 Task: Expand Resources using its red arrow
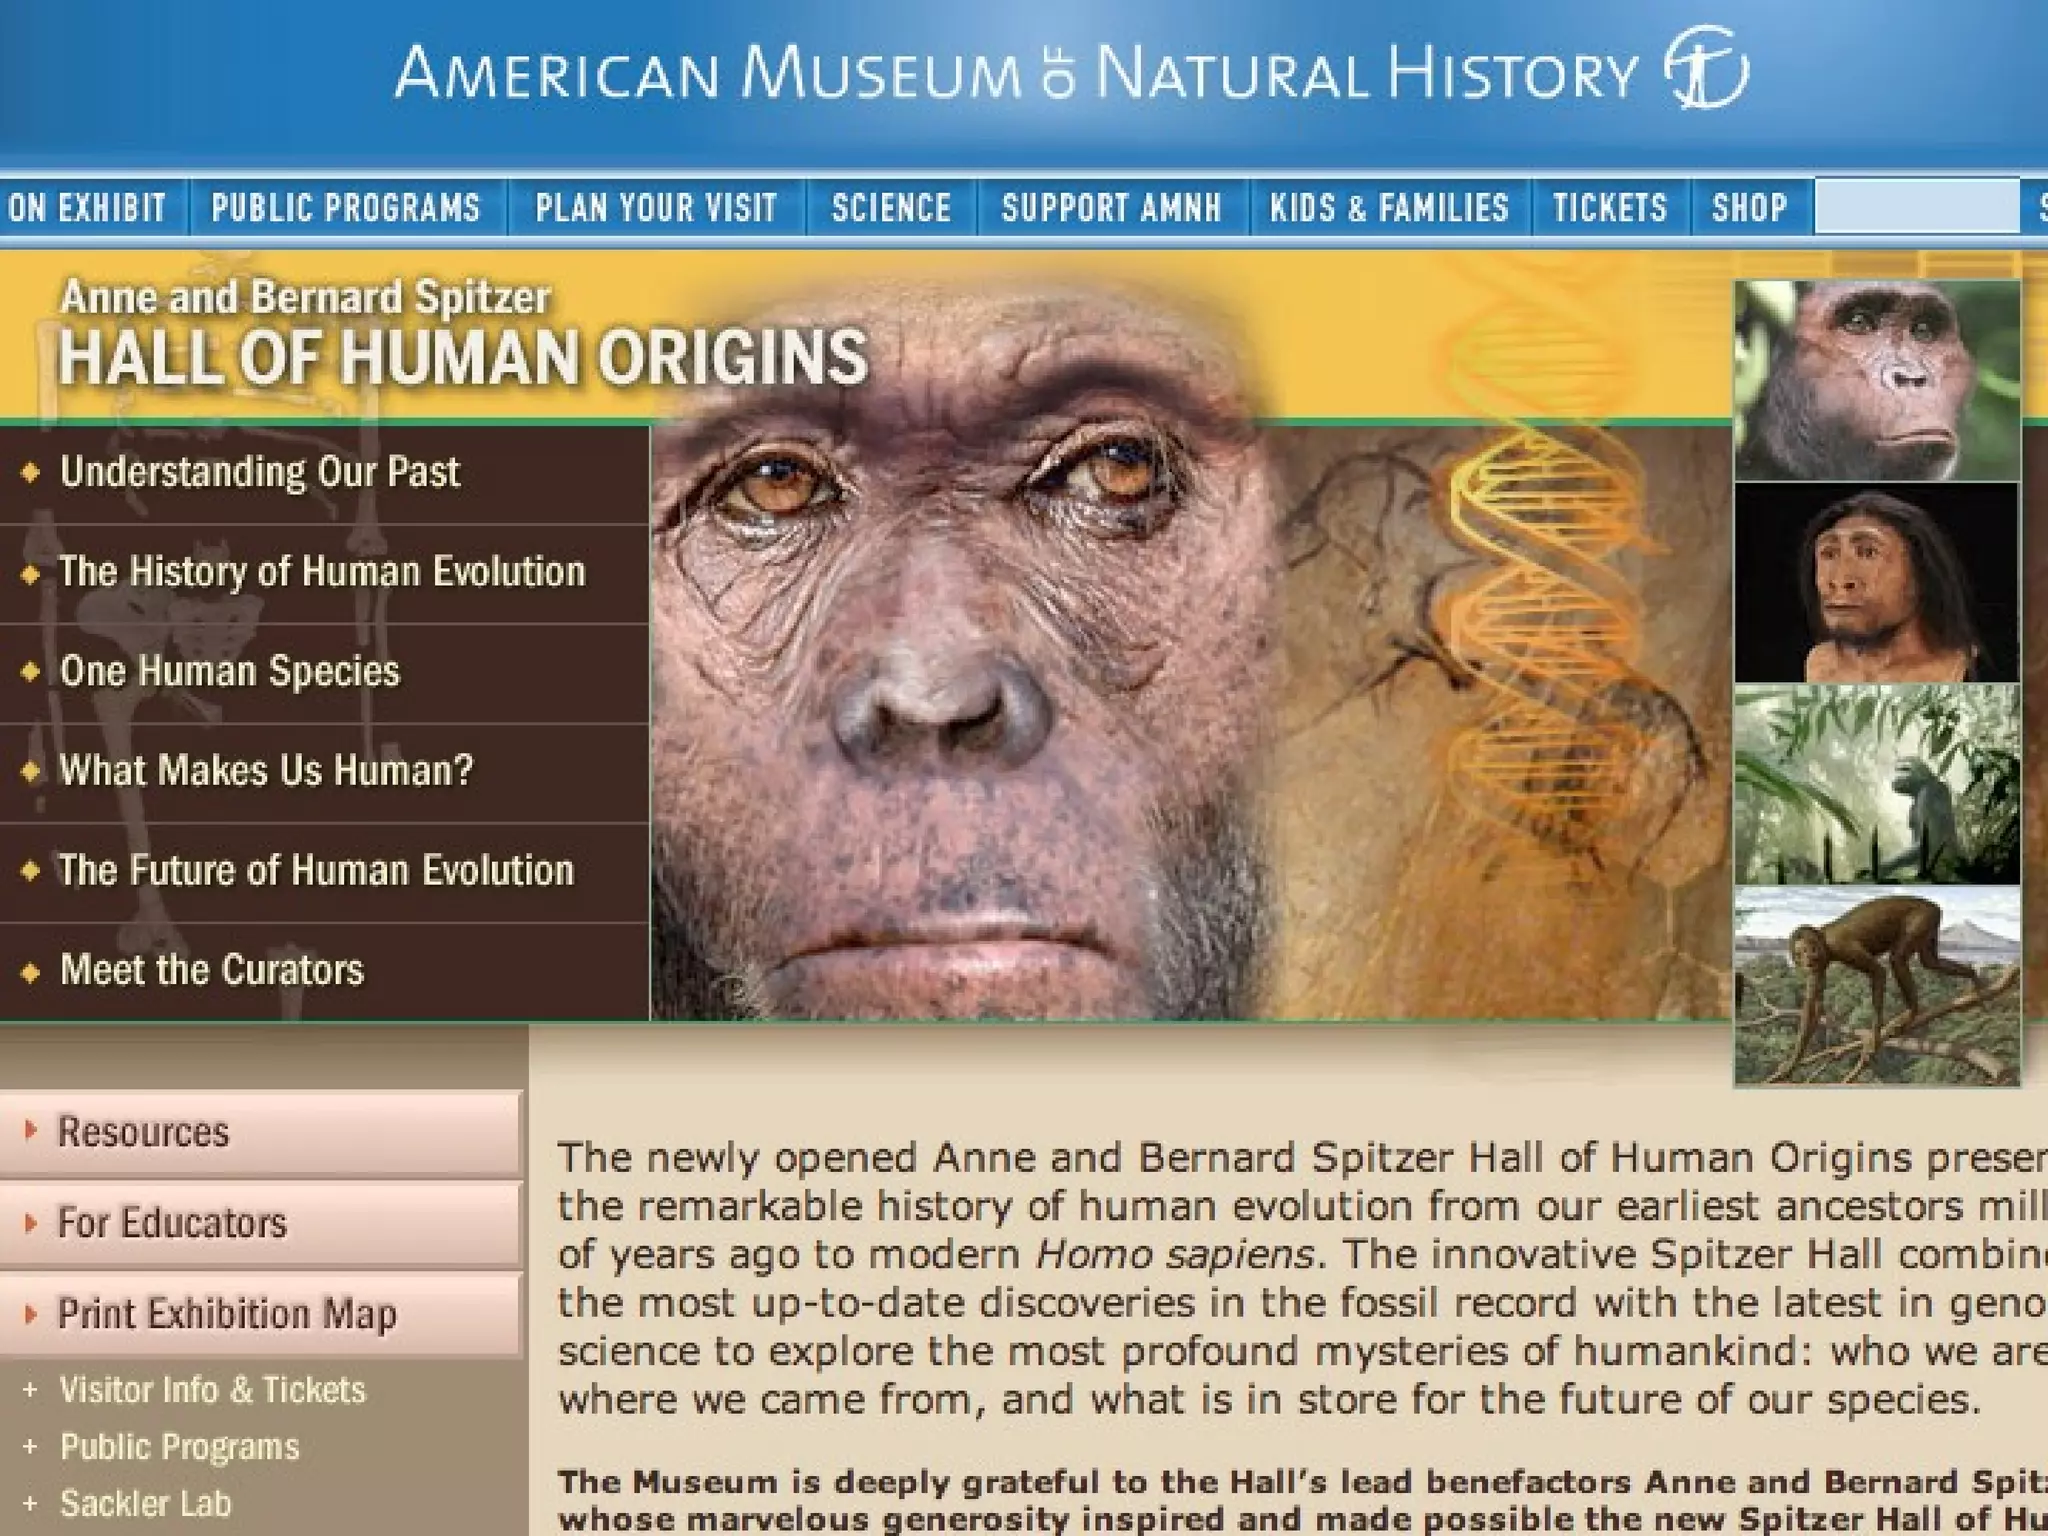(31, 1131)
